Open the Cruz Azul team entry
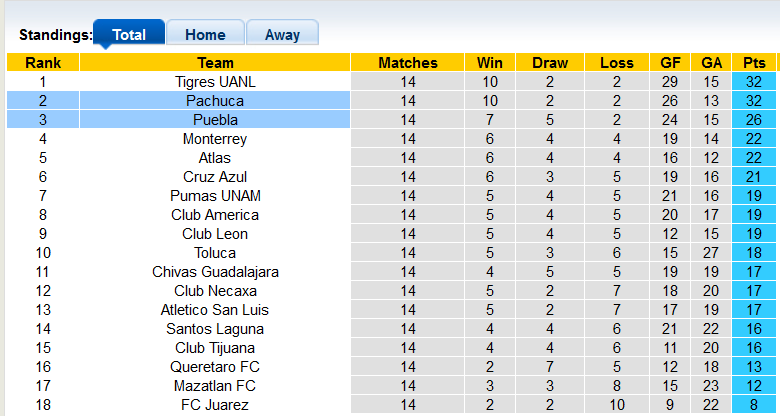 pos(215,177)
